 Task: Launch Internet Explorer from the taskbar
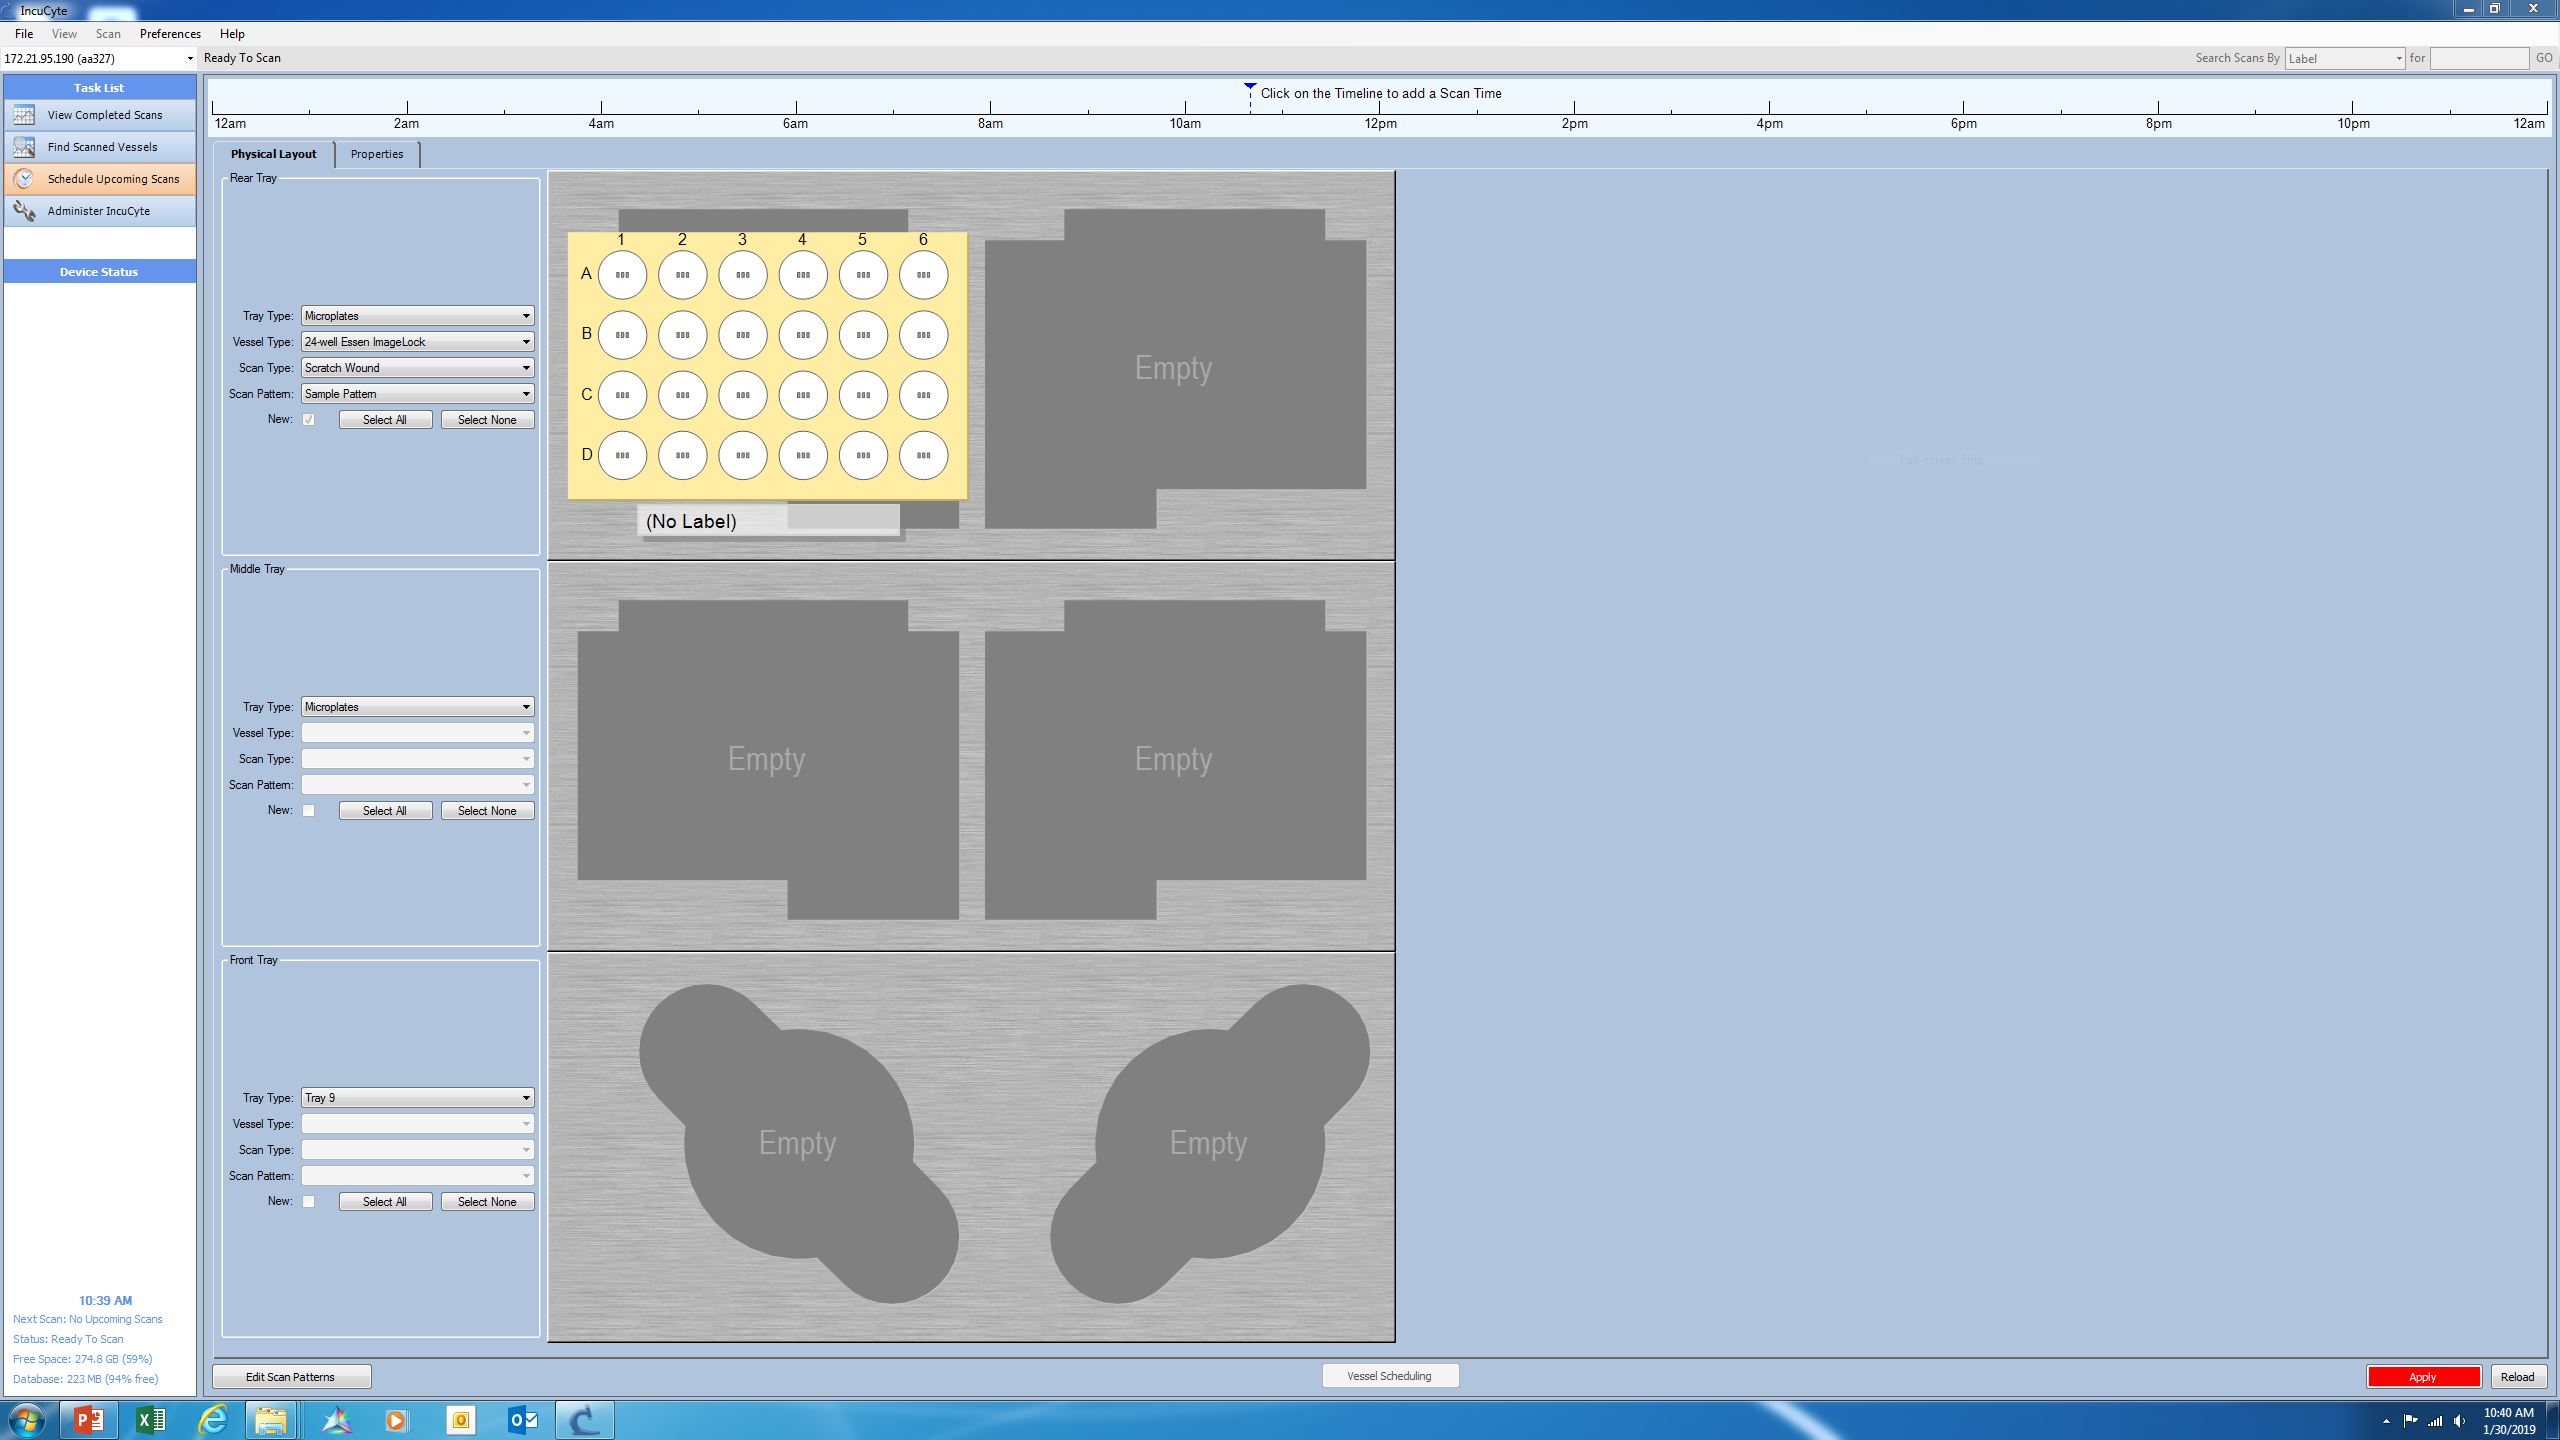[212, 1419]
